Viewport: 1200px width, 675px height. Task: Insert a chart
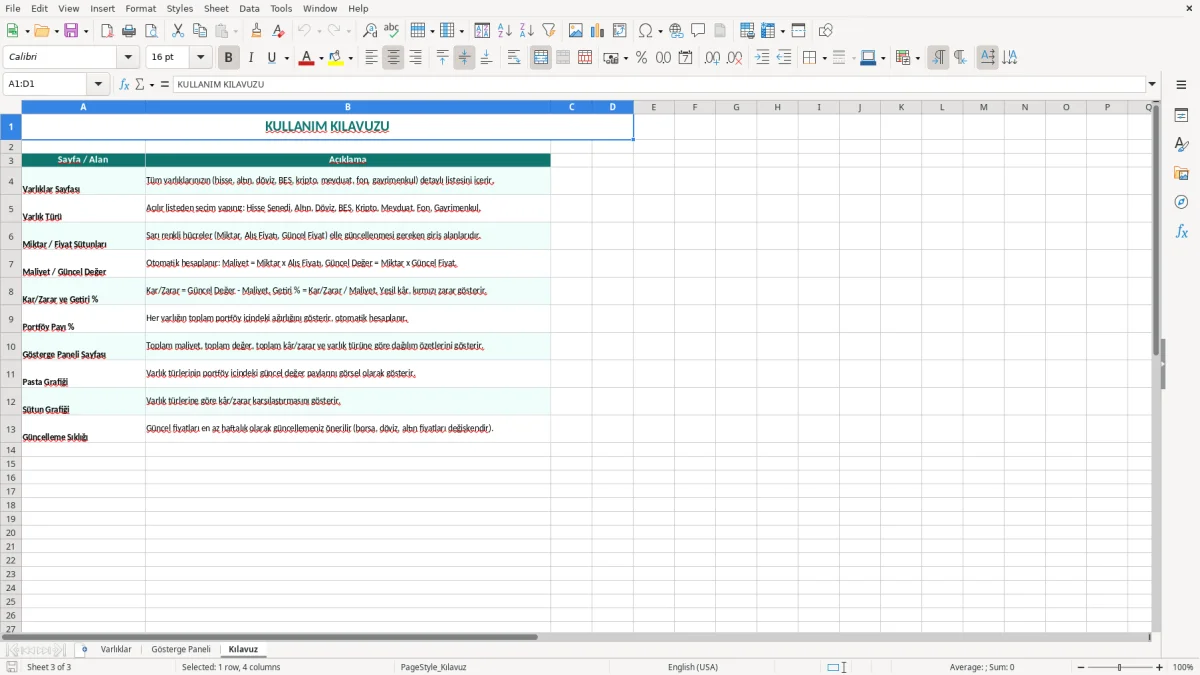(x=598, y=31)
